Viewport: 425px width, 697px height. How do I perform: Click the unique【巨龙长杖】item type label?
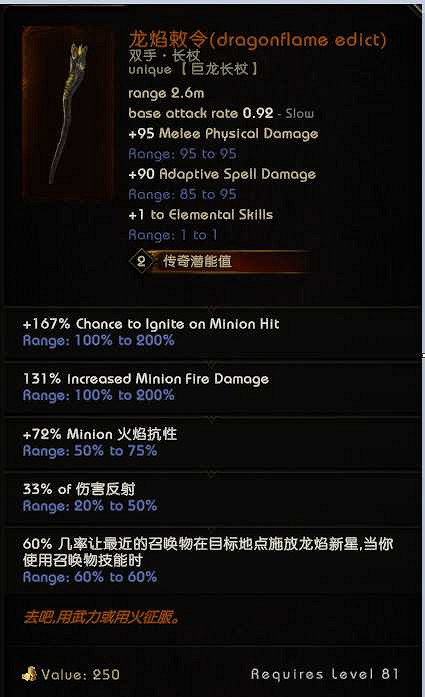coord(193,69)
